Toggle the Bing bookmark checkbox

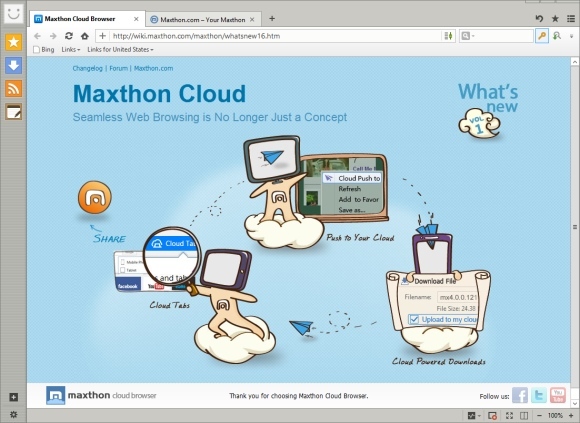click(36, 50)
